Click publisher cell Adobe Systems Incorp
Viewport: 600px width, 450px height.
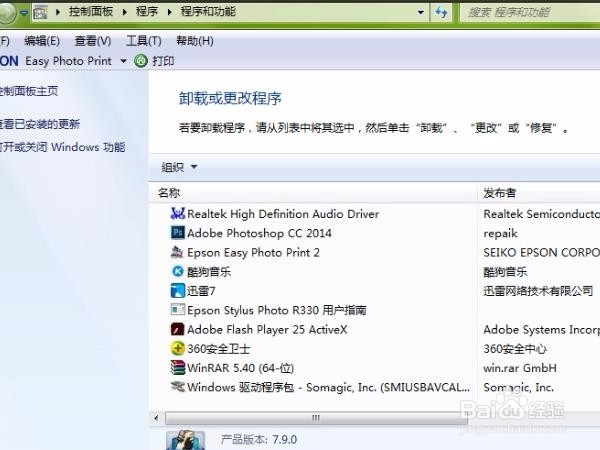pos(541,329)
